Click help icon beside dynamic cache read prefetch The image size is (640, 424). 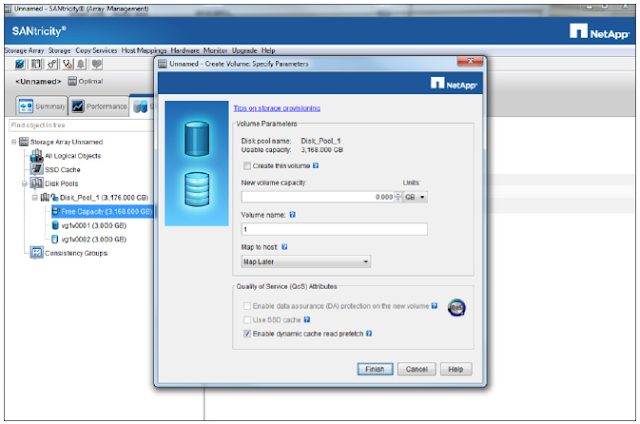point(369,333)
